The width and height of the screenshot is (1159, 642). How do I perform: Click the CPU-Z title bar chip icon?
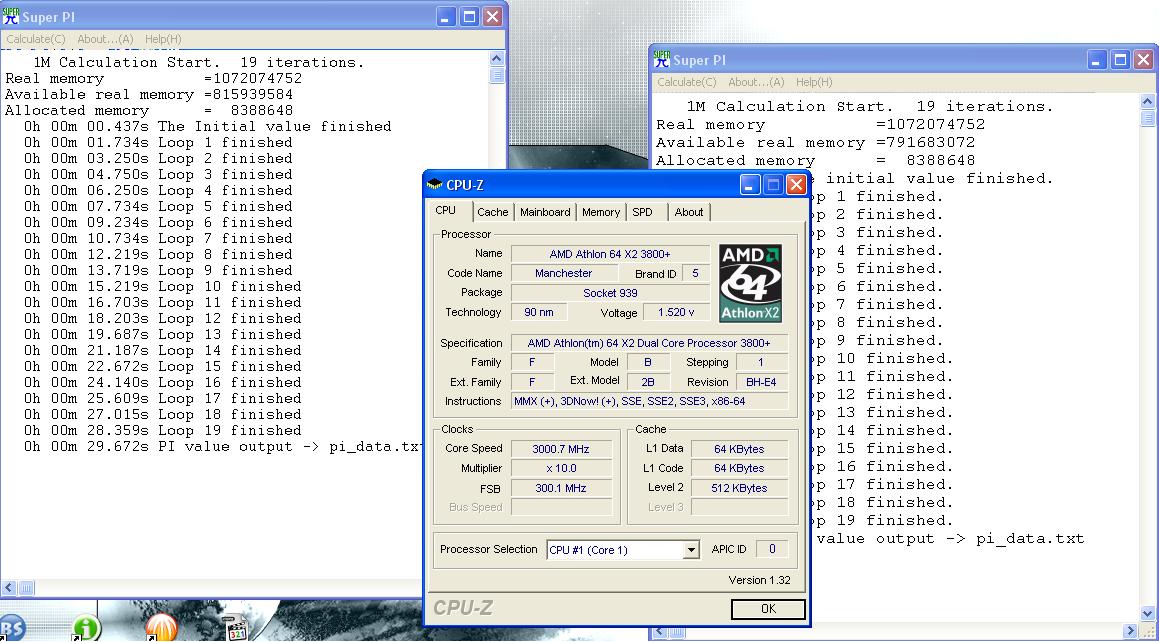point(435,185)
